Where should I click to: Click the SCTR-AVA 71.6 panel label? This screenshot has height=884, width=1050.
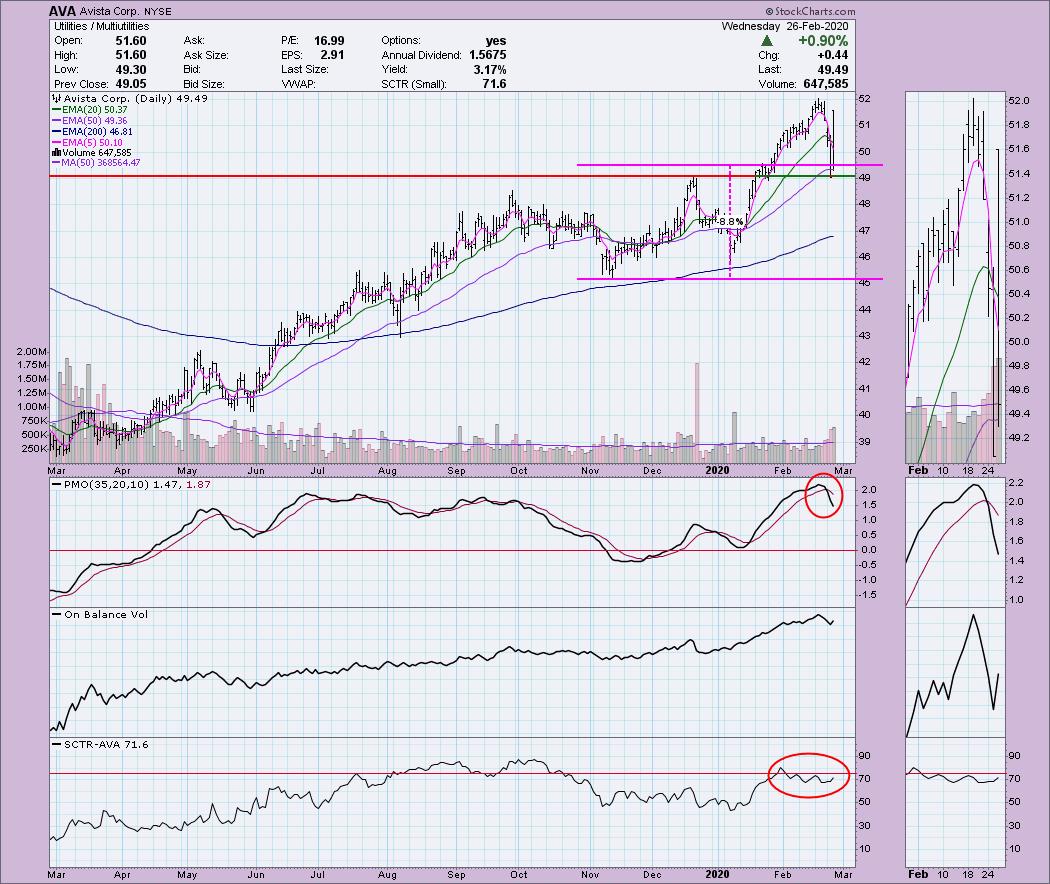[x=106, y=744]
